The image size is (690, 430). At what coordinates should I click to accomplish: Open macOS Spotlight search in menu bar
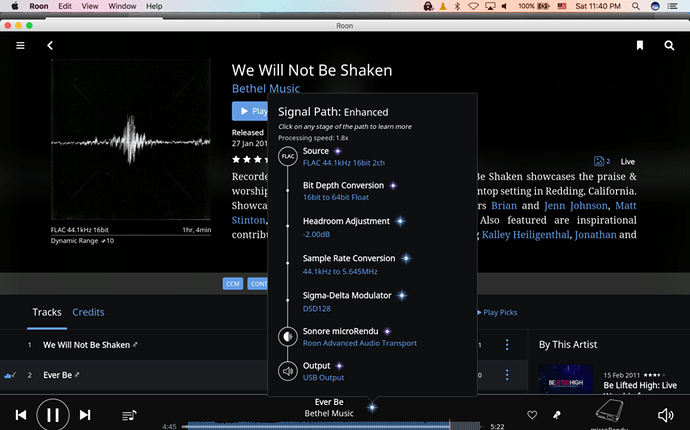click(x=636, y=6)
